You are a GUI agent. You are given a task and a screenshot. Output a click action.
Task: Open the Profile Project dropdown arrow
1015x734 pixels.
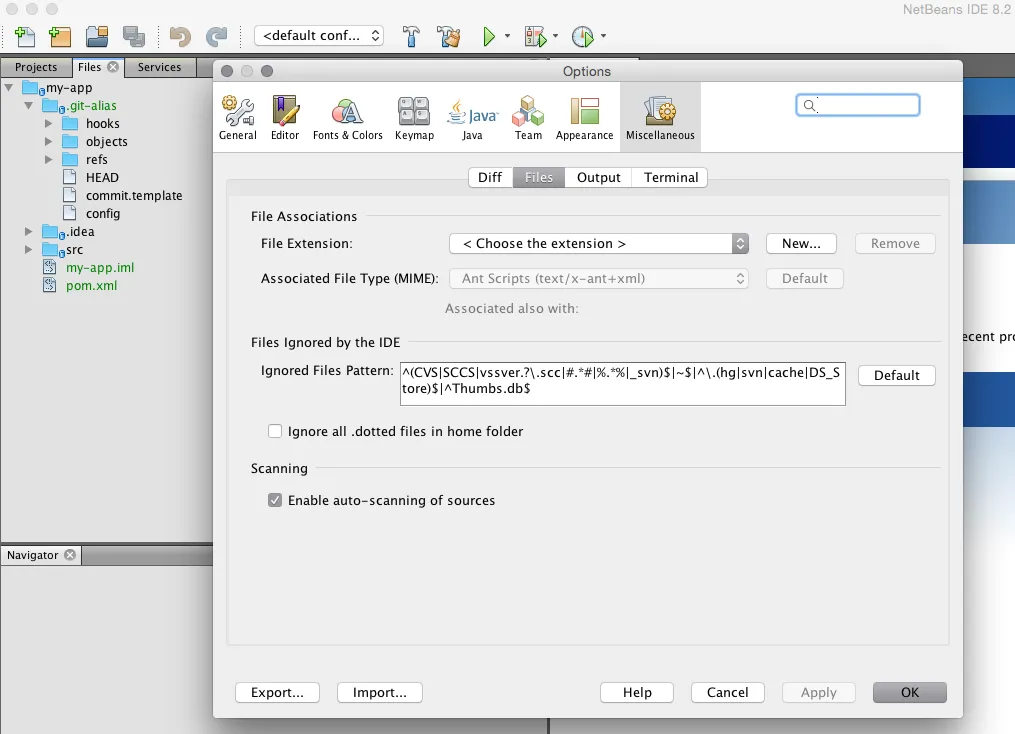[x=603, y=36]
